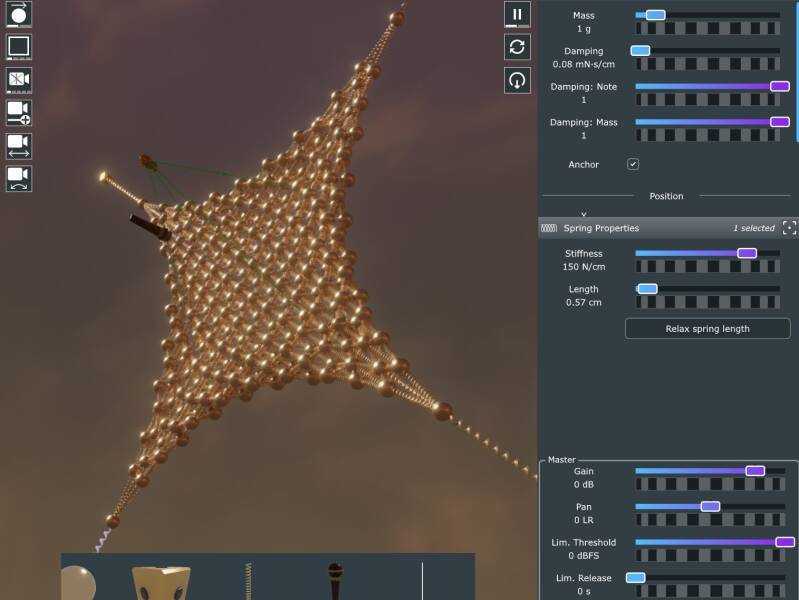Click the reset circular arrow icon
Viewport: 799px width, 600px height.
point(517,80)
